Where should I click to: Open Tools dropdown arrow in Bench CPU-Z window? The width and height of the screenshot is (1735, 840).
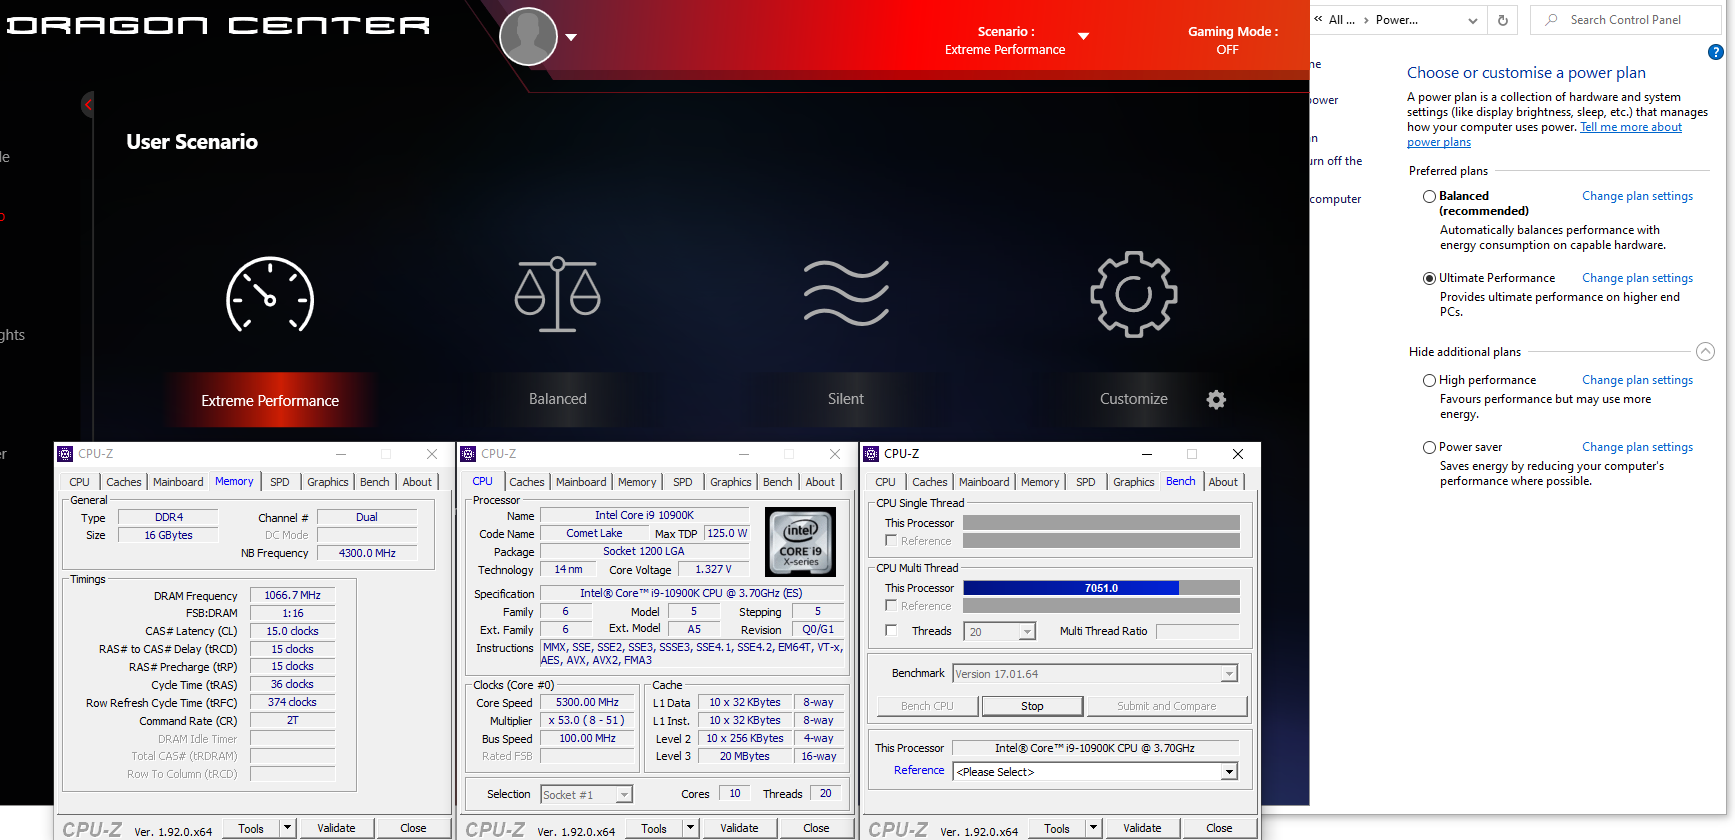1093,828
